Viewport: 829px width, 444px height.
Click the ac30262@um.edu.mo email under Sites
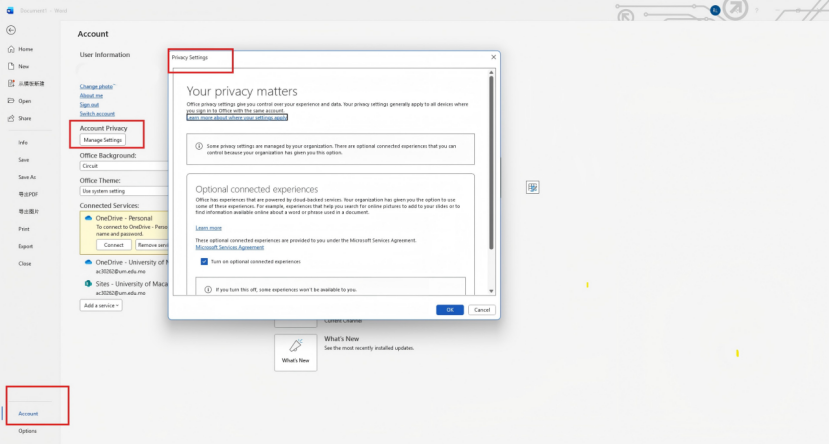[121, 293]
